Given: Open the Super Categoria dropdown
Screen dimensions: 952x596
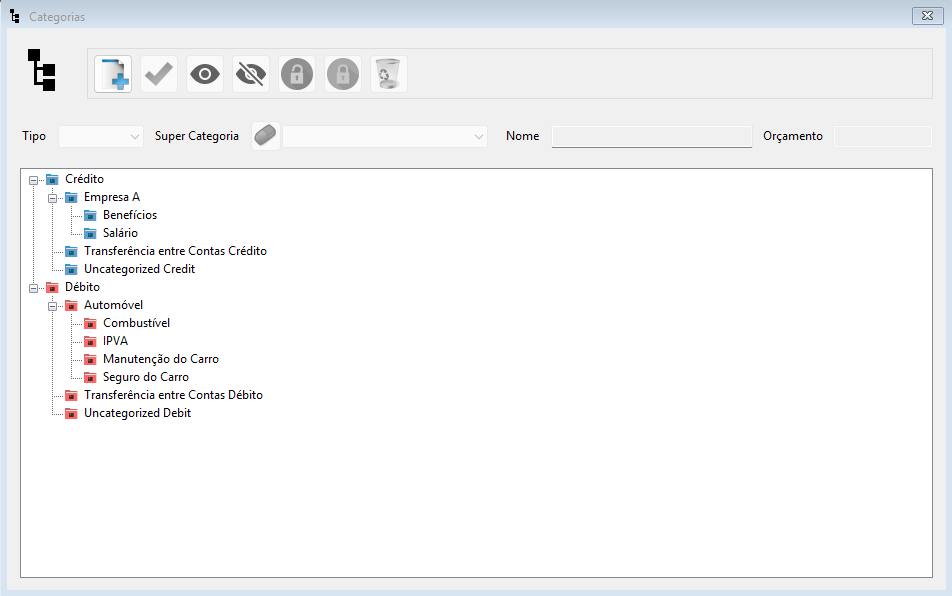Looking at the screenshot, I should [x=385, y=136].
